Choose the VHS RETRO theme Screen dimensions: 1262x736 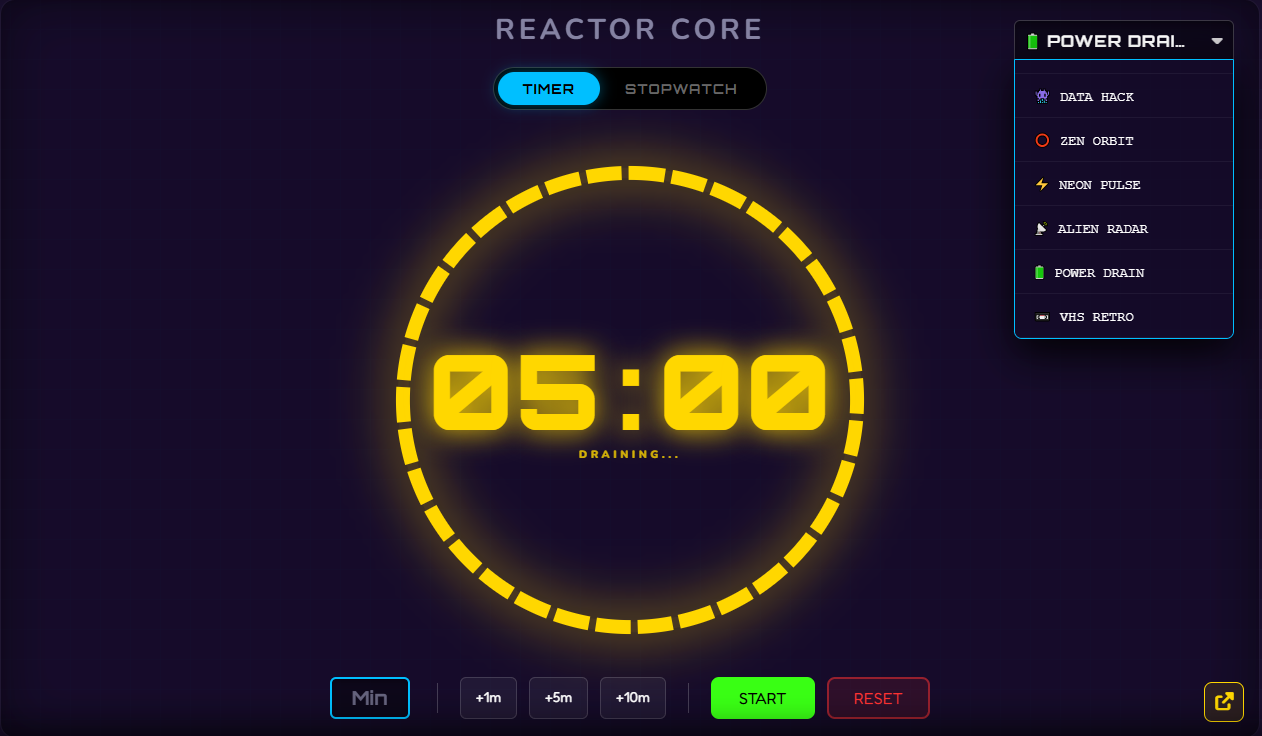[1096, 316]
